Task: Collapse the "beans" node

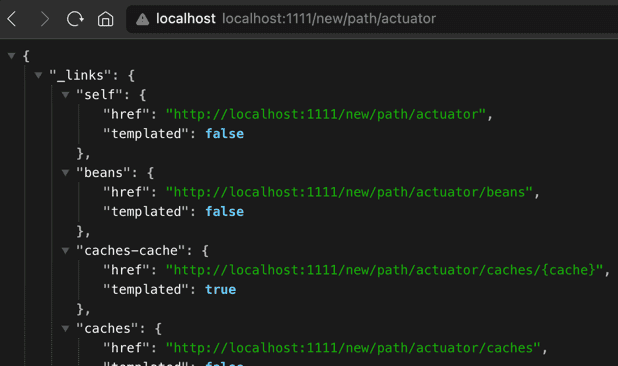Action: point(65,173)
